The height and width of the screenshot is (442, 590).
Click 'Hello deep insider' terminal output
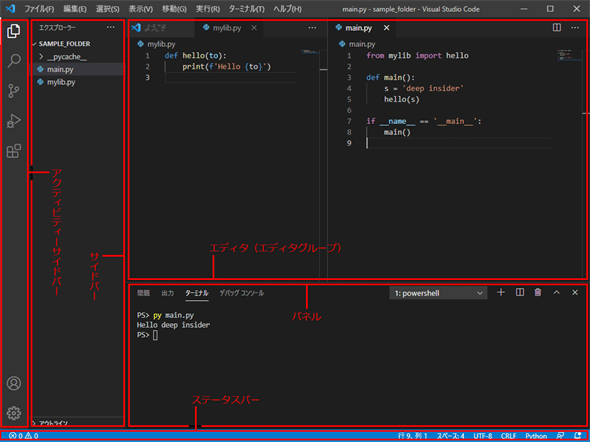(x=173, y=325)
